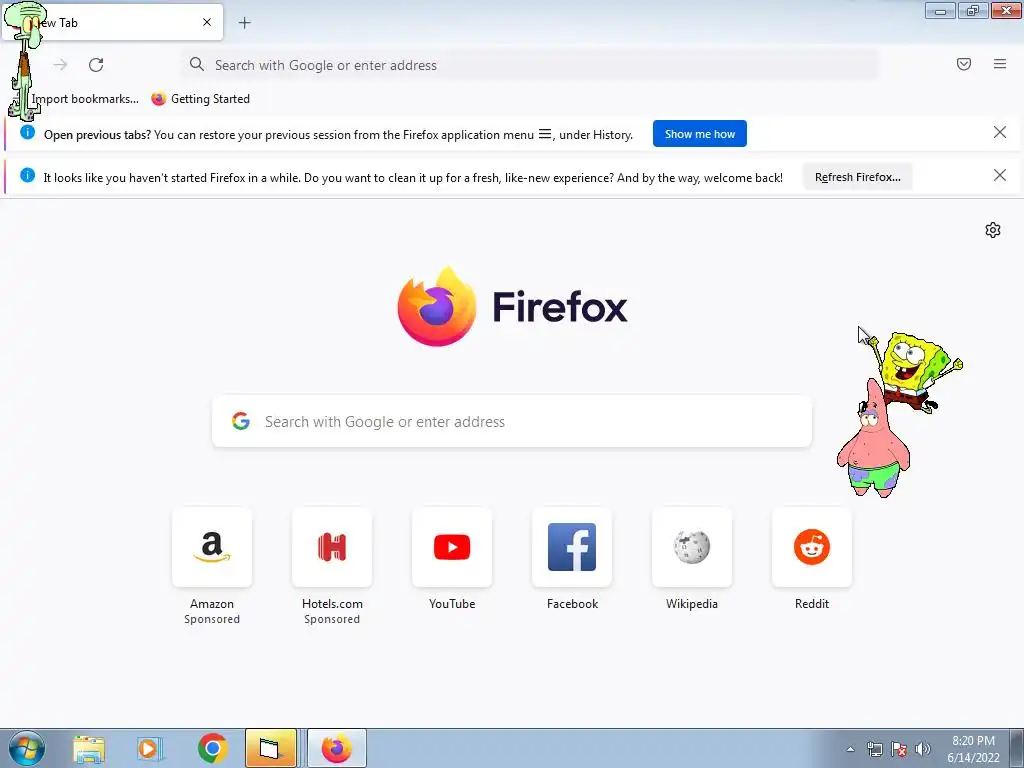1024x768 pixels.
Task: Open a new tab with plus button
Action: [244, 23]
